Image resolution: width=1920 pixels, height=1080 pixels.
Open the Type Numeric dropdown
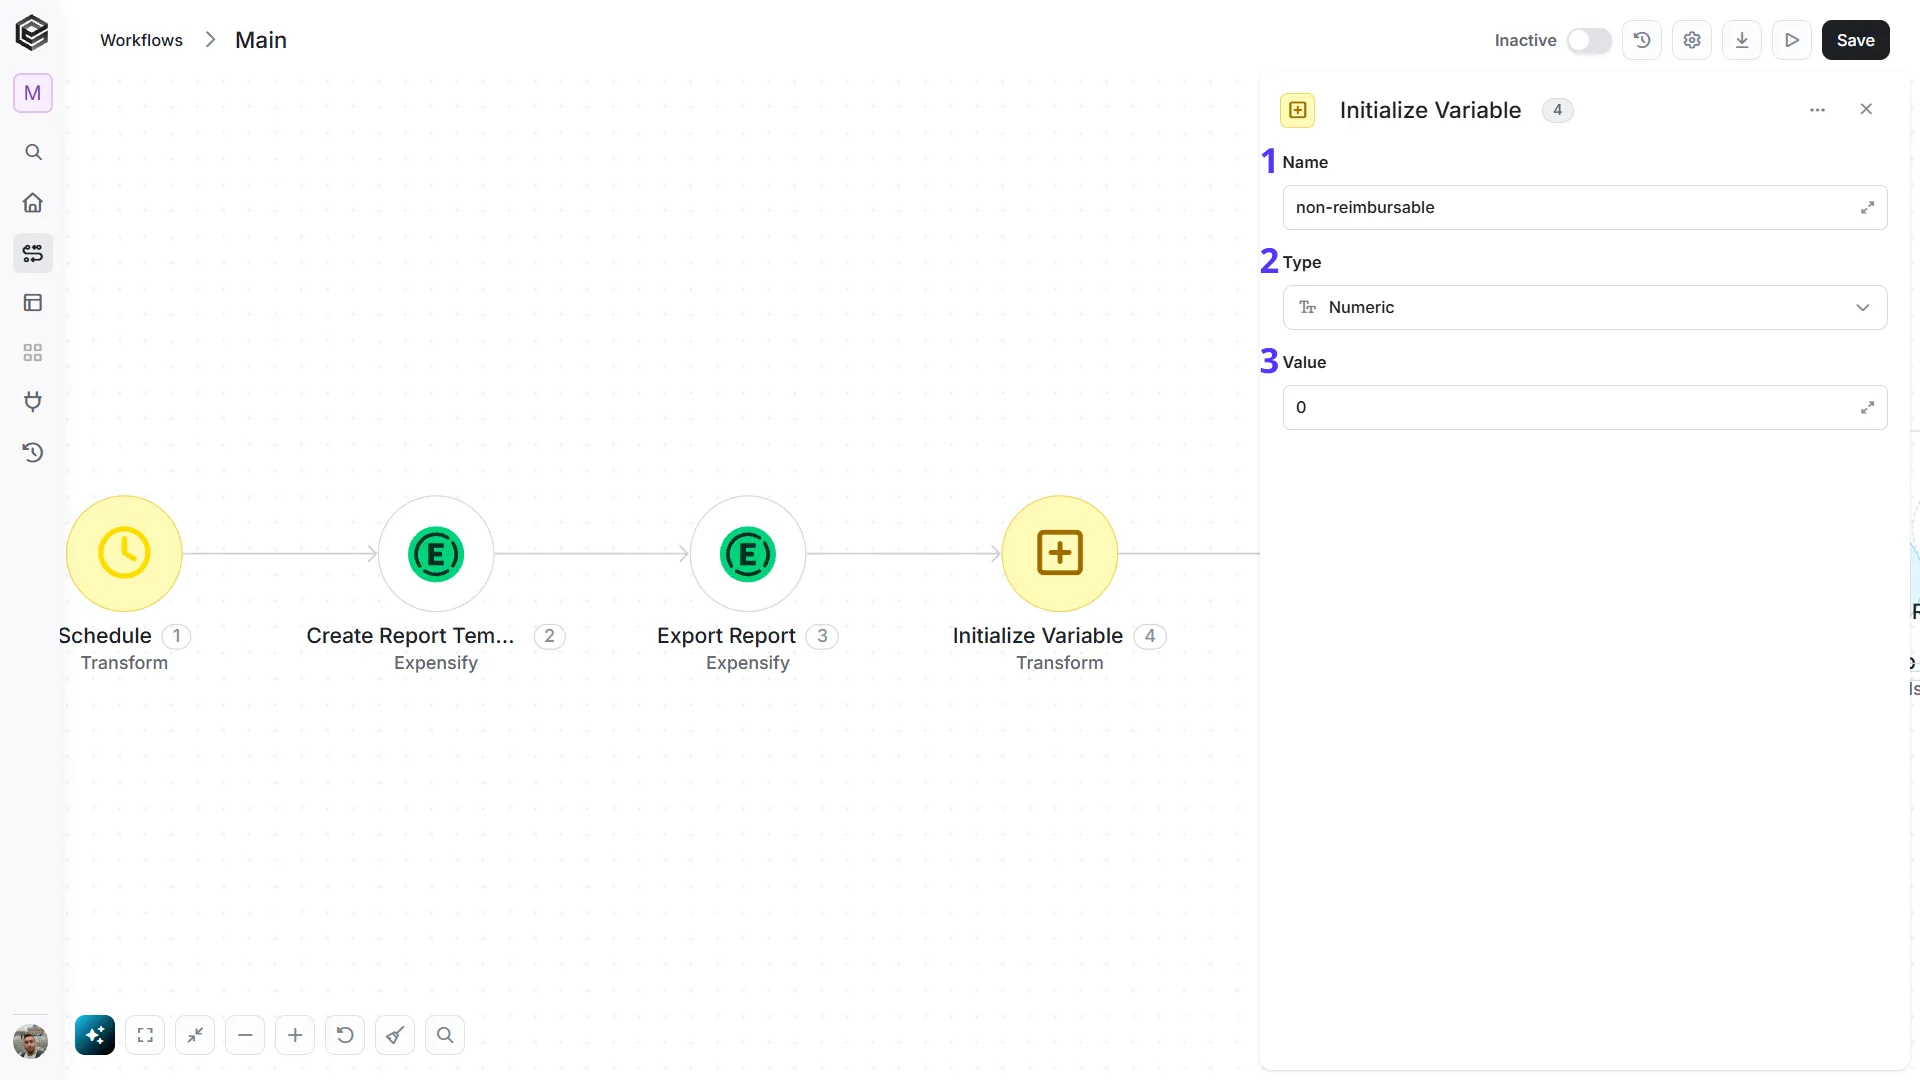pyautogui.click(x=1585, y=307)
